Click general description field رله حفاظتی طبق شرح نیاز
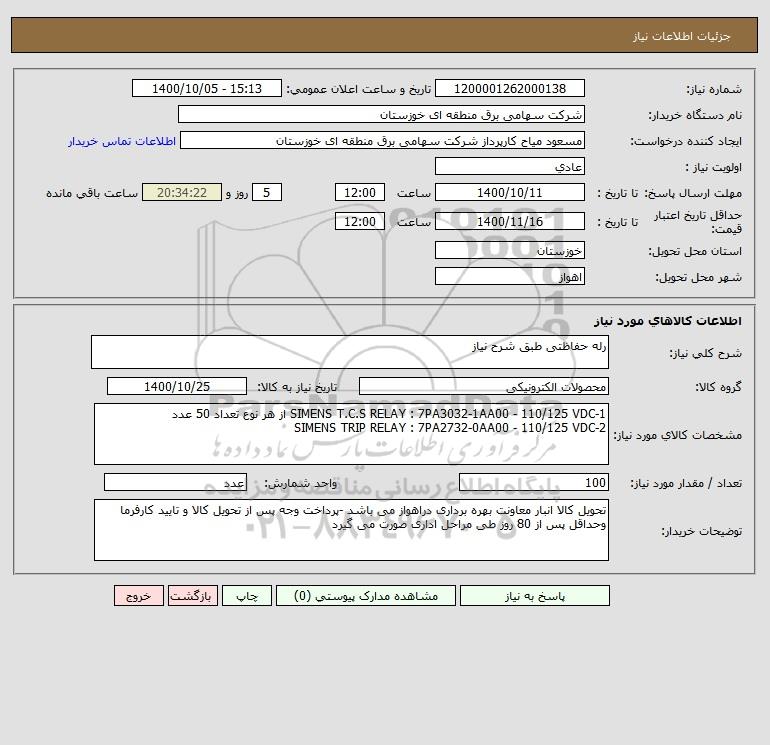This screenshot has height=745, width=770. click(x=350, y=352)
